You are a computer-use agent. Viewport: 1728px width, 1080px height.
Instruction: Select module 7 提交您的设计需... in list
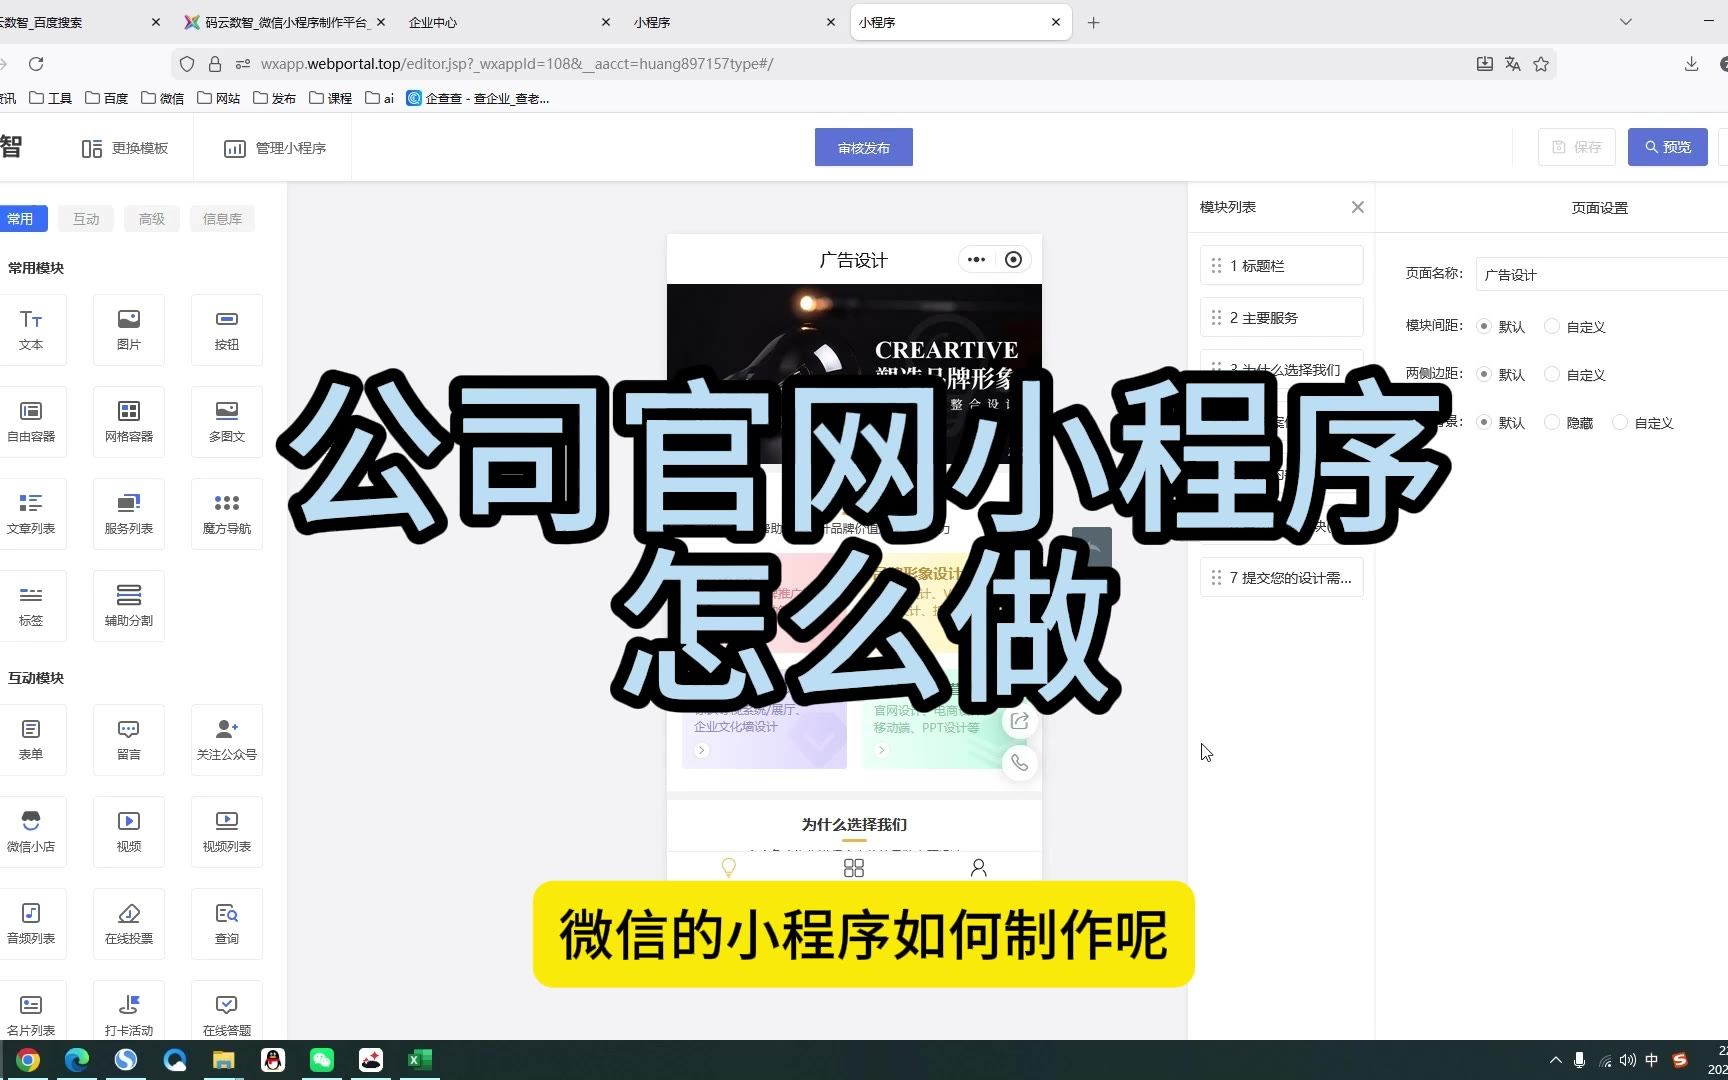coord(1282,577)
